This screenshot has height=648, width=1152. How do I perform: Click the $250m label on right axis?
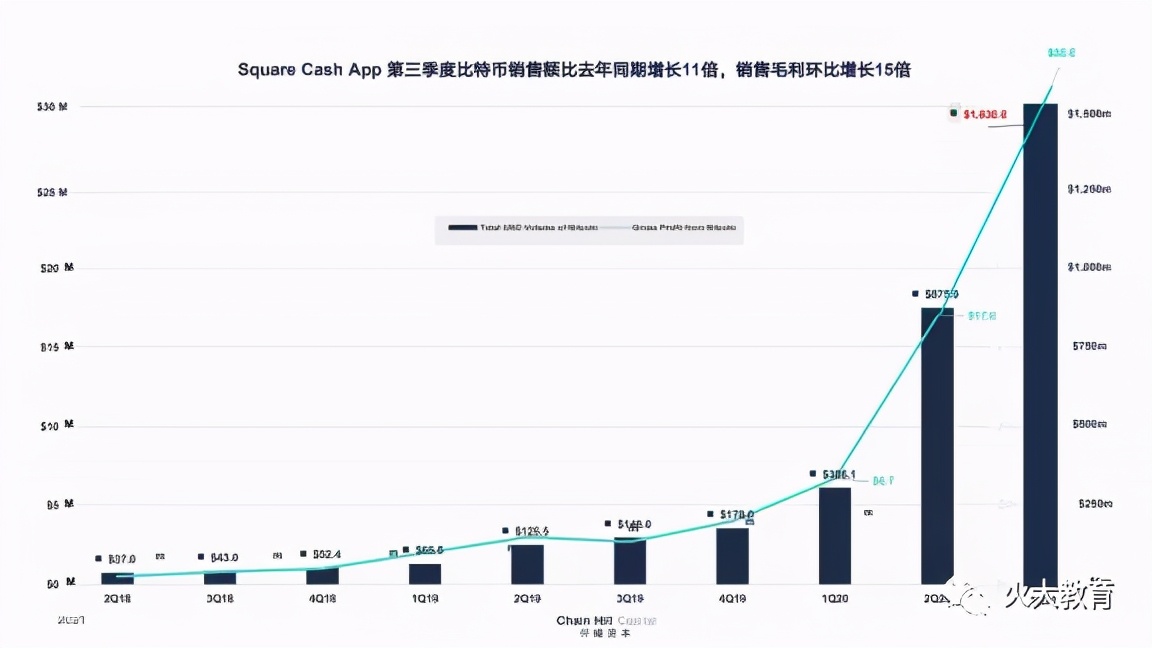(1095, 504)
